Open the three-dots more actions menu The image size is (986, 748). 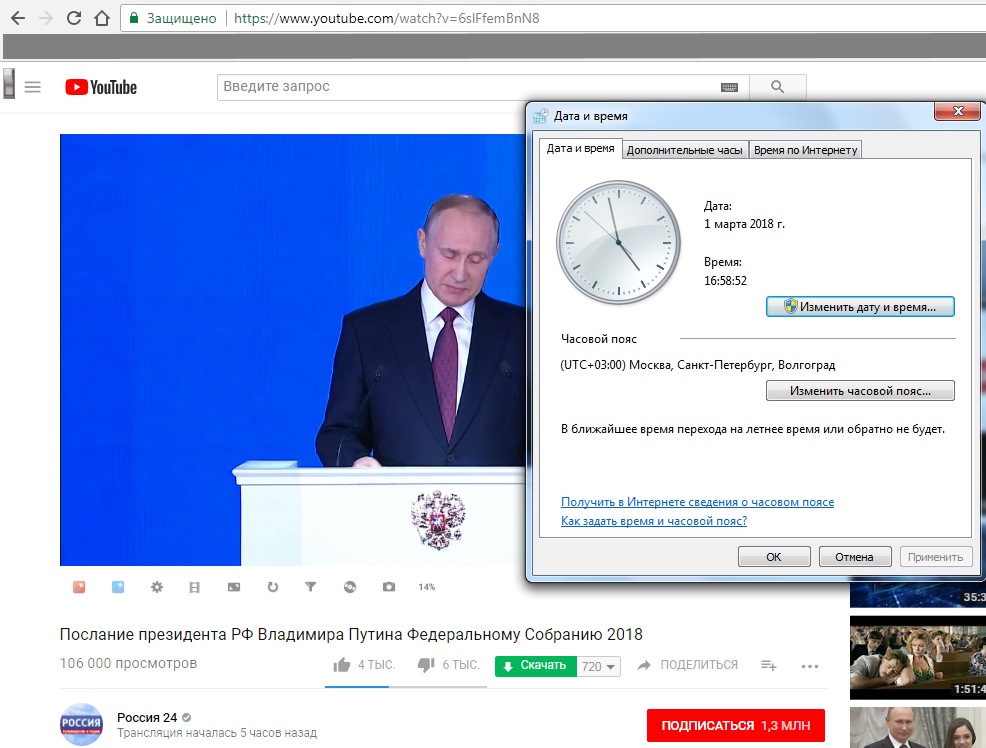pos(810,666)
